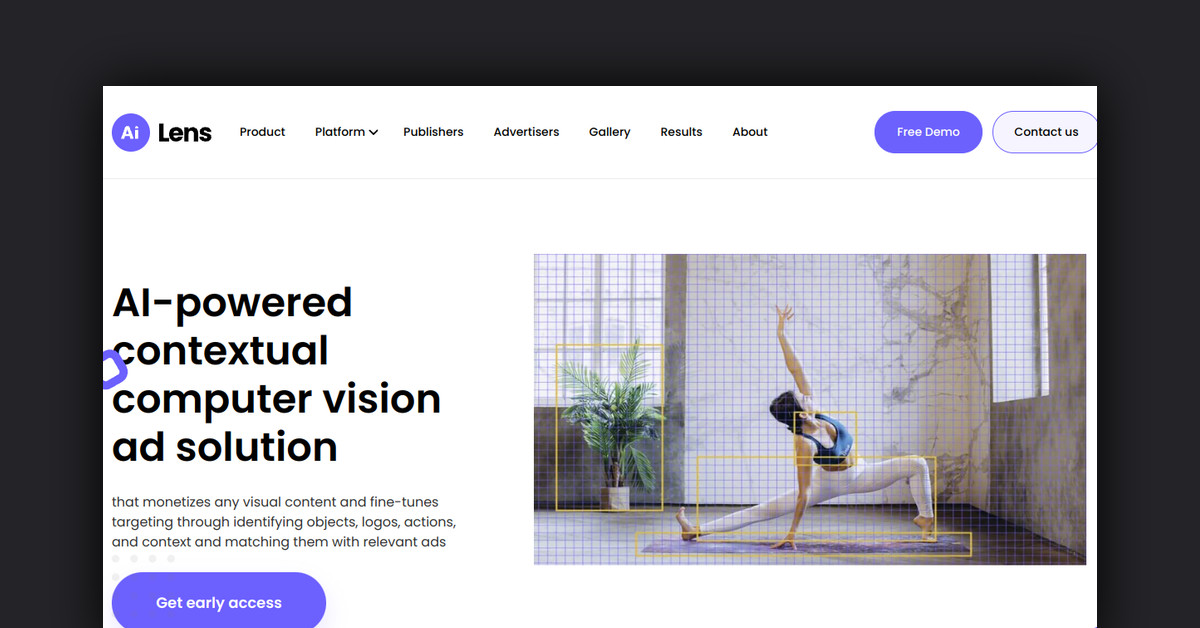Open the Advertisers nav link
The image size is (1200, 628).
(x=526, y=132)
